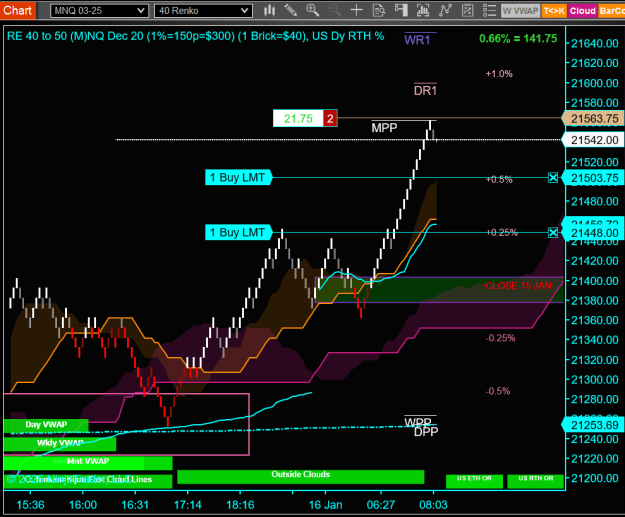
Task: Select the 1 Buy LMT order flag at 21503.75
Action: tap(238, 177)
